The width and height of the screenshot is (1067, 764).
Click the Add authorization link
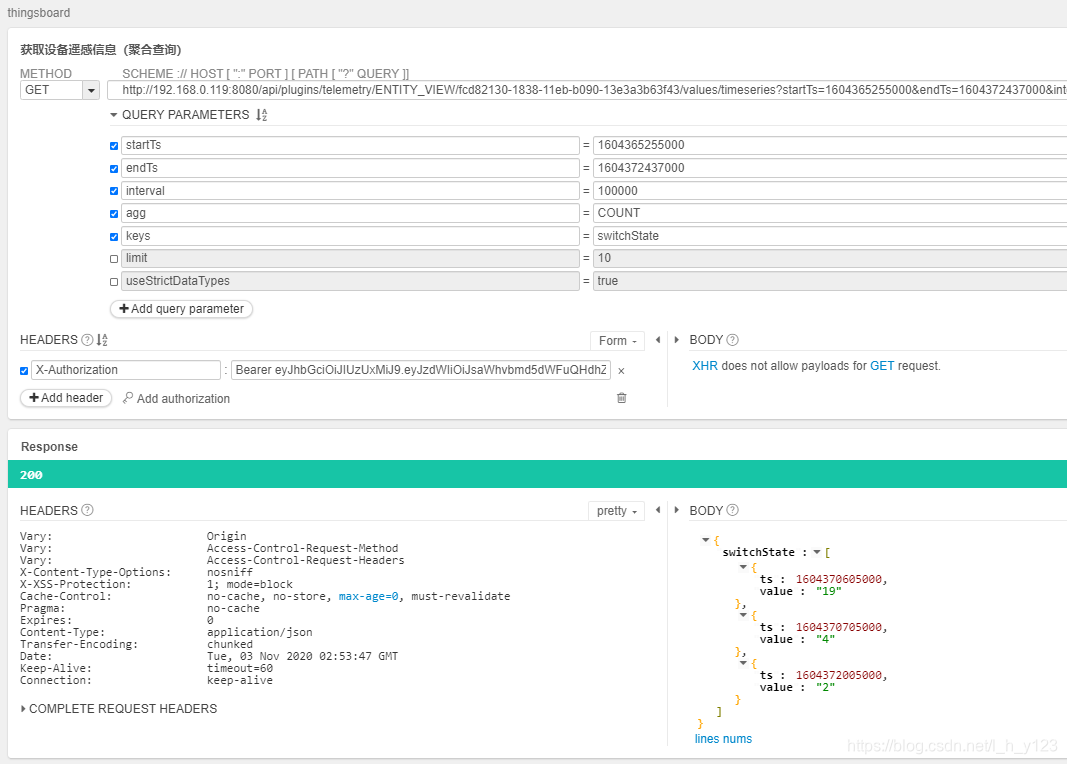(x=183, y=399)
